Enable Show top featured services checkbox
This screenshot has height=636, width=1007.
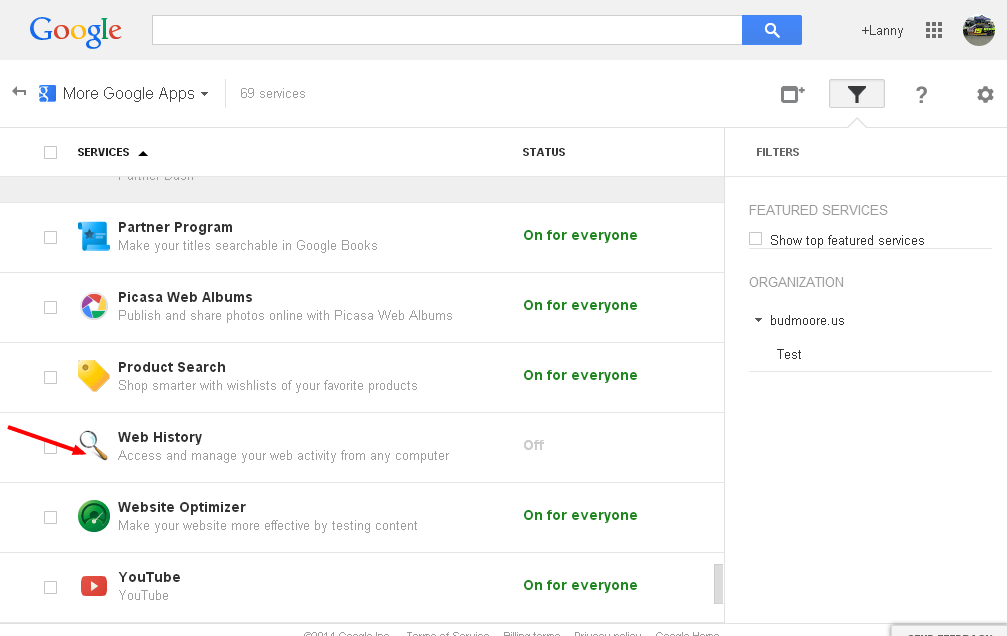pos(756,239)
